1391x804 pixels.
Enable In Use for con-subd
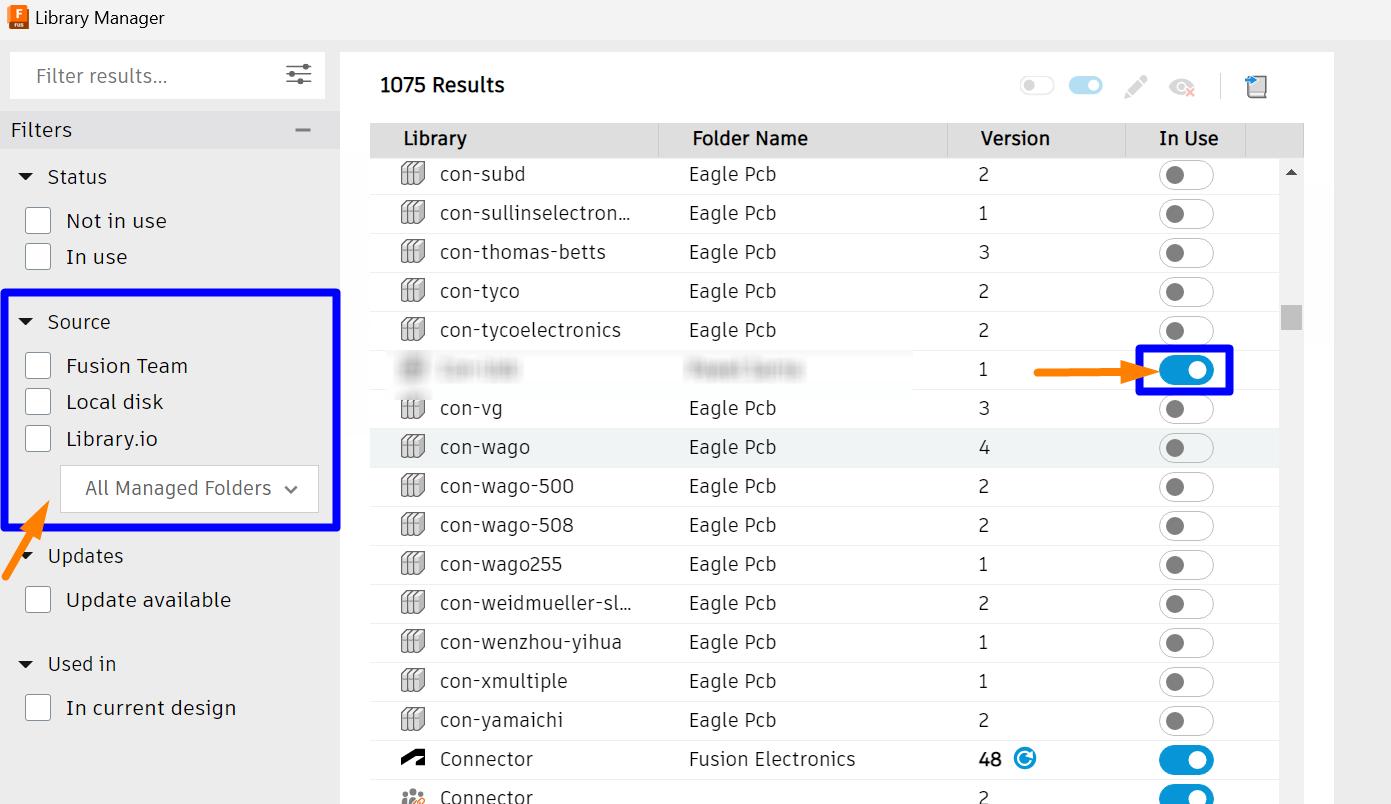[1186, 174]
